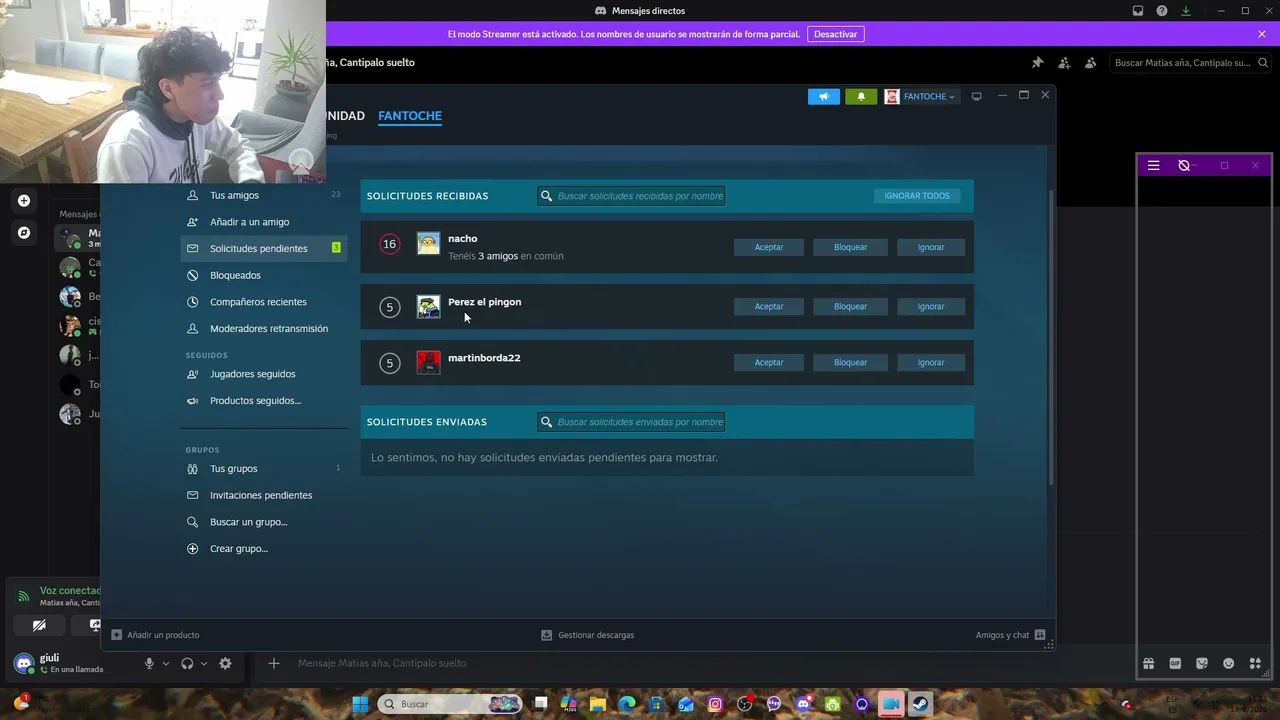The height and width of the screenshot is (720, 1280).
Task: Open Discord GIF picker
Action: click(x=1175, y=664)
